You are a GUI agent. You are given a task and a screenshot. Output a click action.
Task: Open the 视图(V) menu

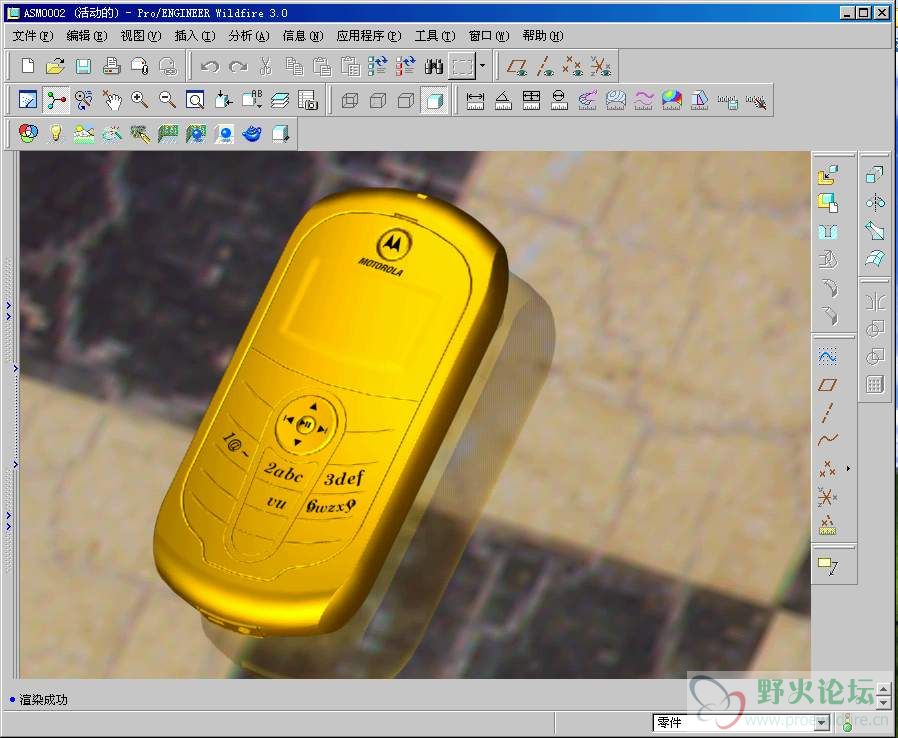[x=141, y=36]
